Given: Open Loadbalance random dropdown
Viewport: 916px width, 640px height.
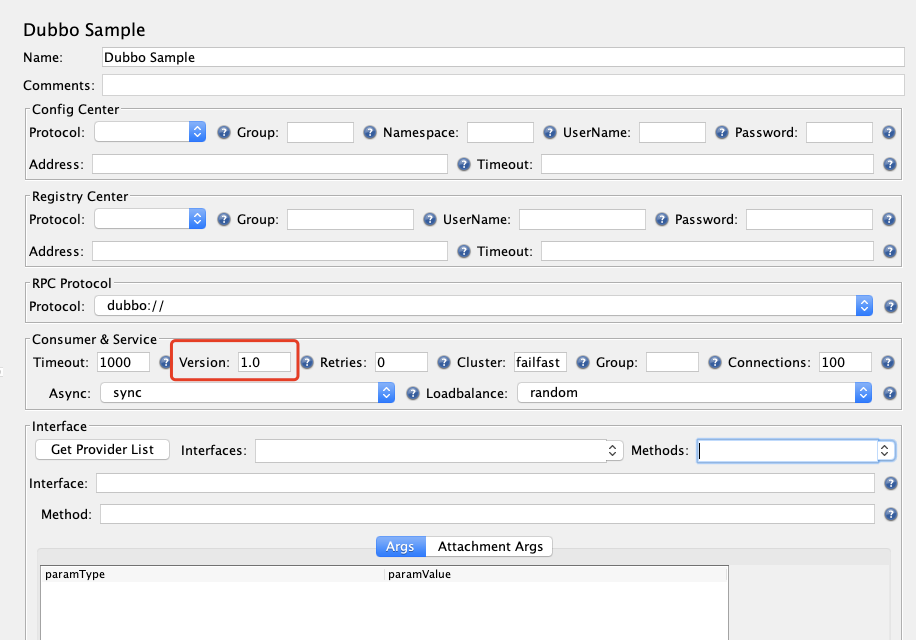Looking at the screenshot, I should point(695,393).
